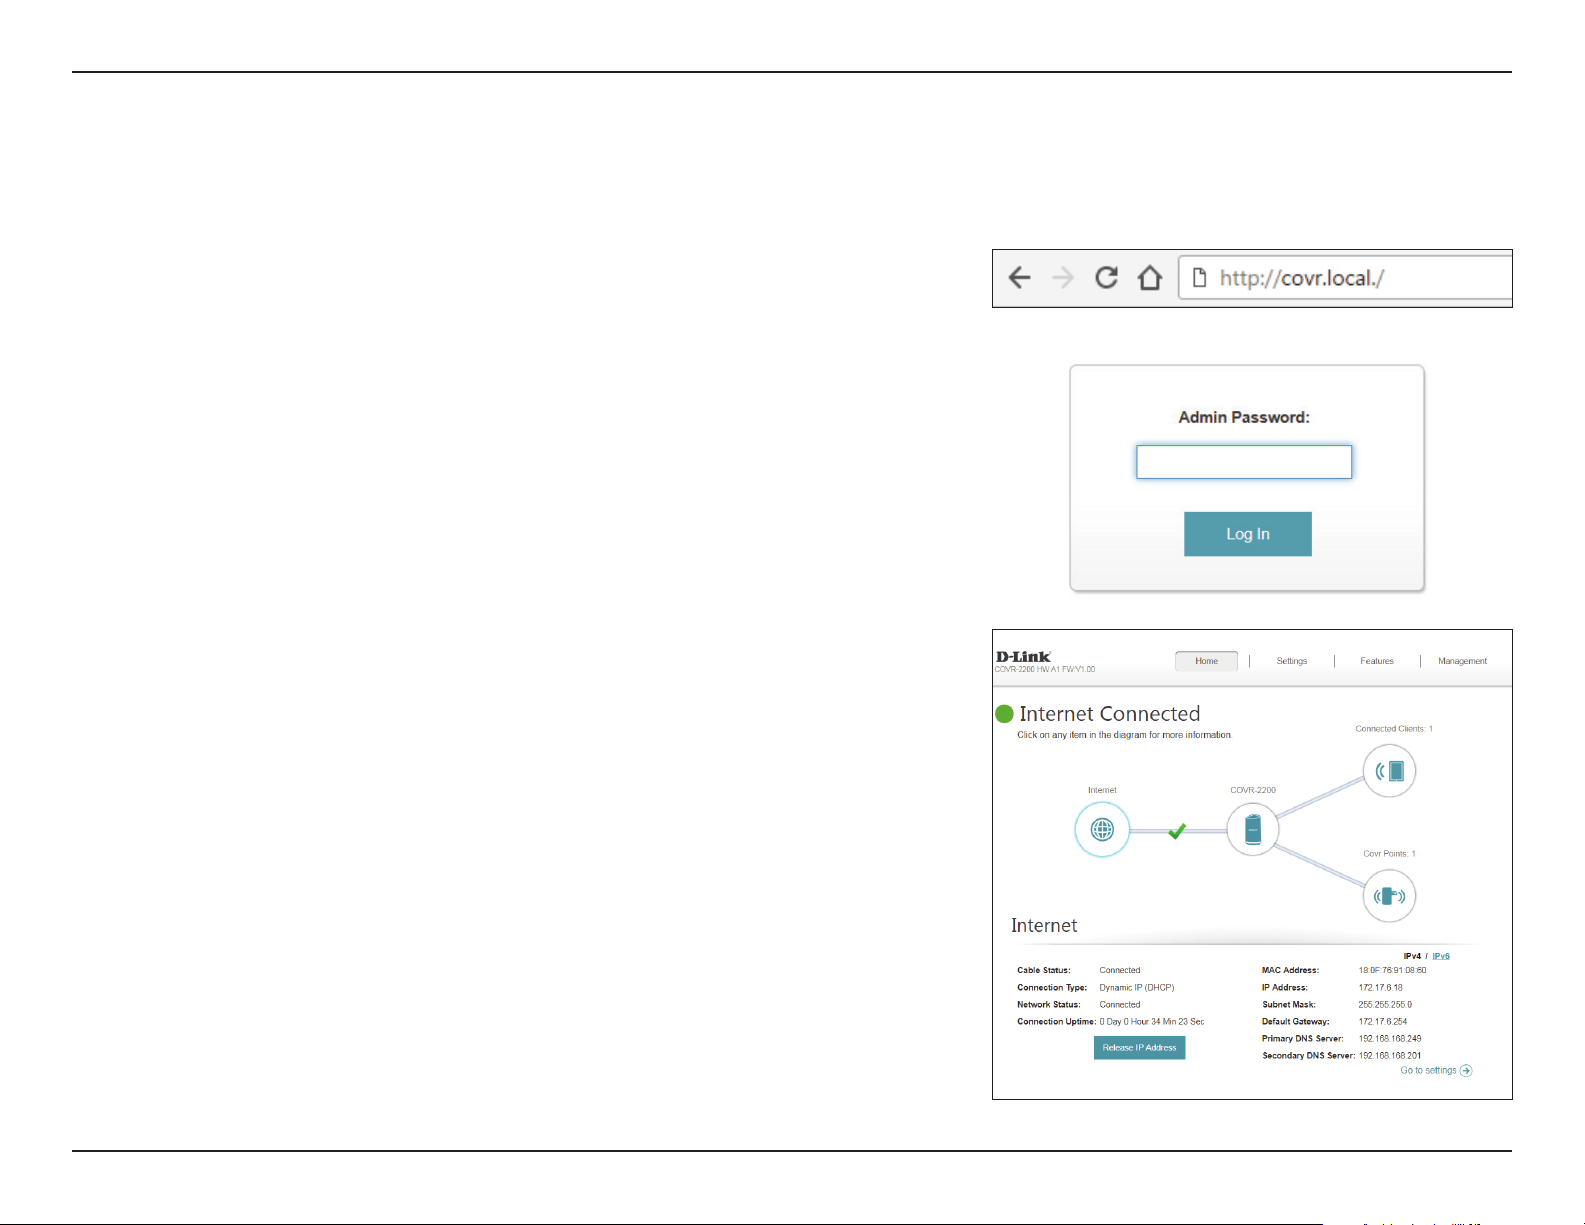Screen dimensions: 1585x1225
Task: Open the Features menu
Action: pos(1377,661)
